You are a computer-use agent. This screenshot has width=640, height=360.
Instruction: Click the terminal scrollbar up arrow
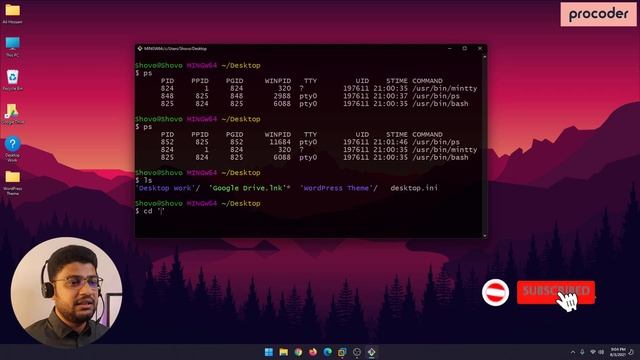(x=484, y=57)
